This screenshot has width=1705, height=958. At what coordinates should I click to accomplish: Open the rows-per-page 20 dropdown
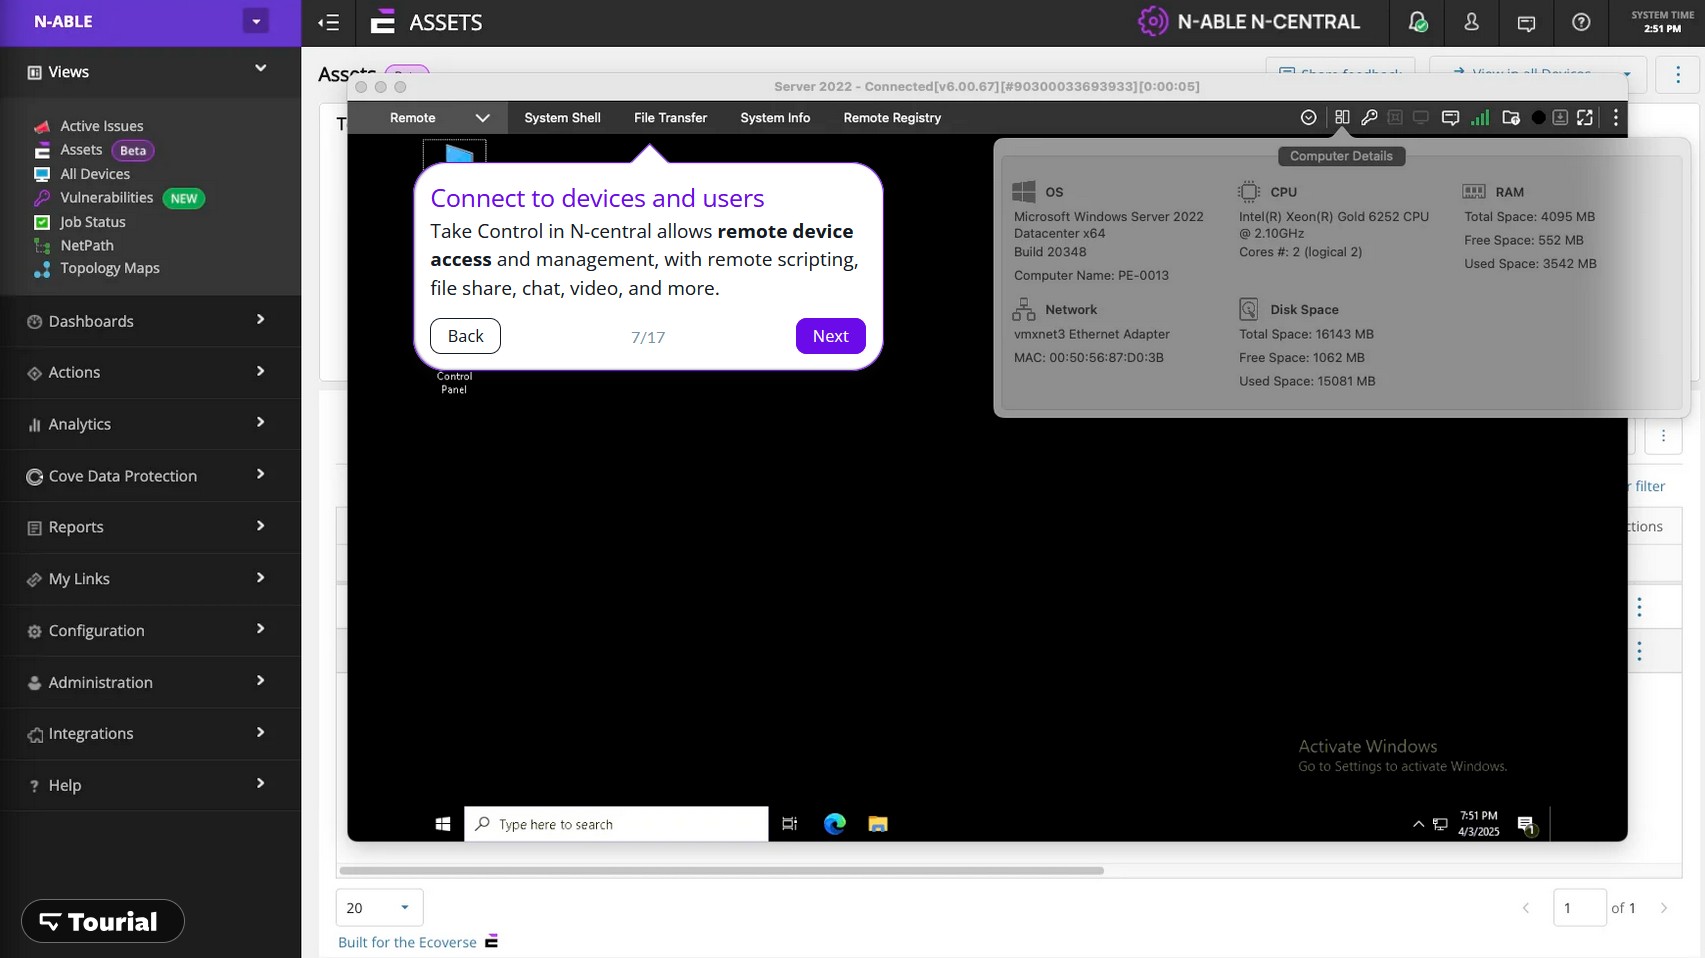[380, 907]
